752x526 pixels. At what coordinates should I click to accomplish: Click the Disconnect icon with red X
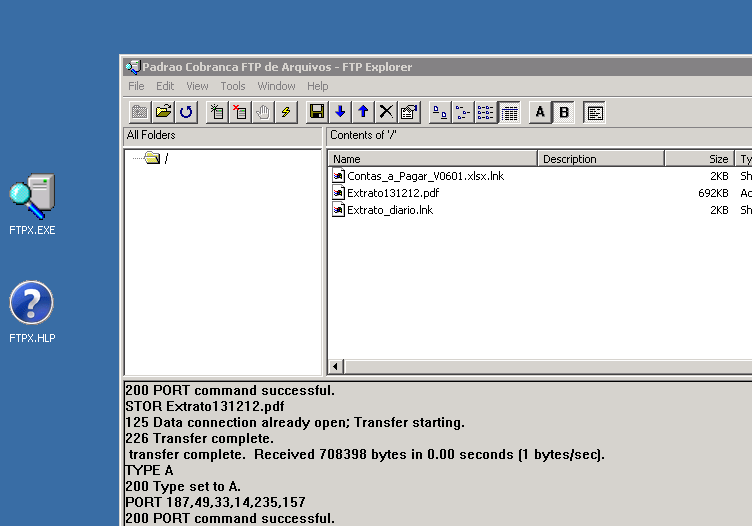point(240,112)
